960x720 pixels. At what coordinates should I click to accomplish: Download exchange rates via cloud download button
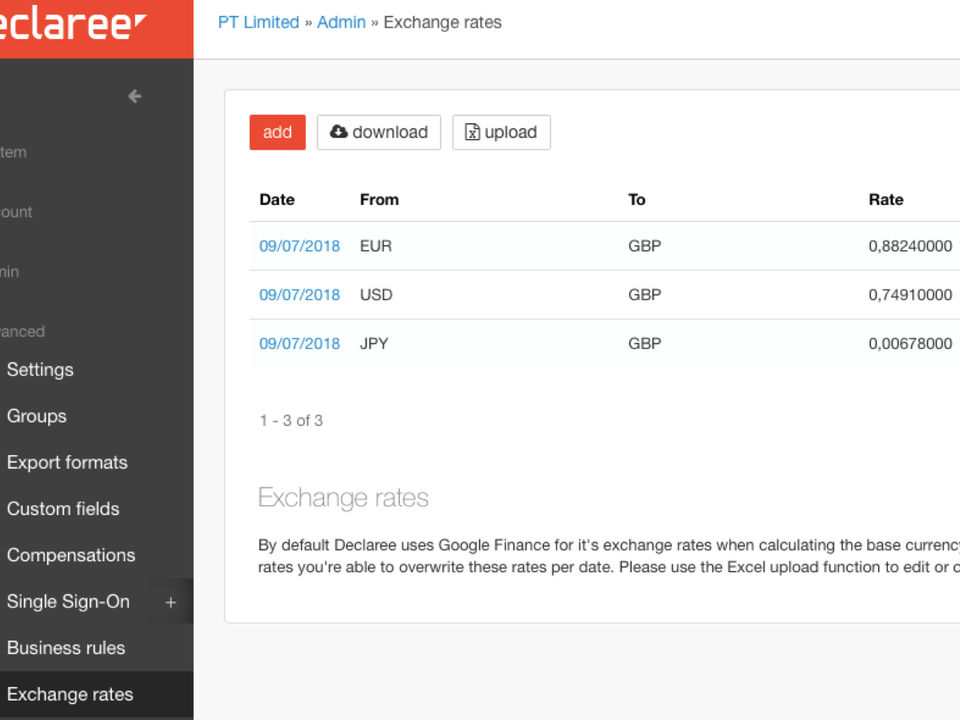coord(379,132)
